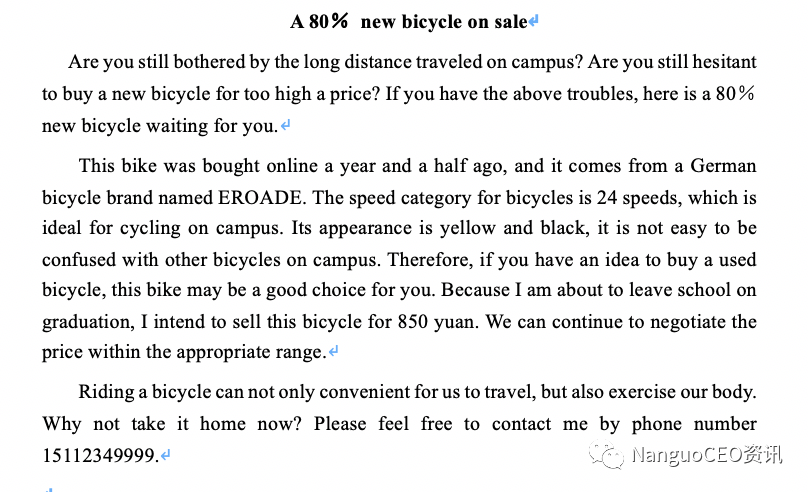Place cursor on the brand name 'EROADE'
Viewport: 808px width, 492px height.
pos(259,198)
